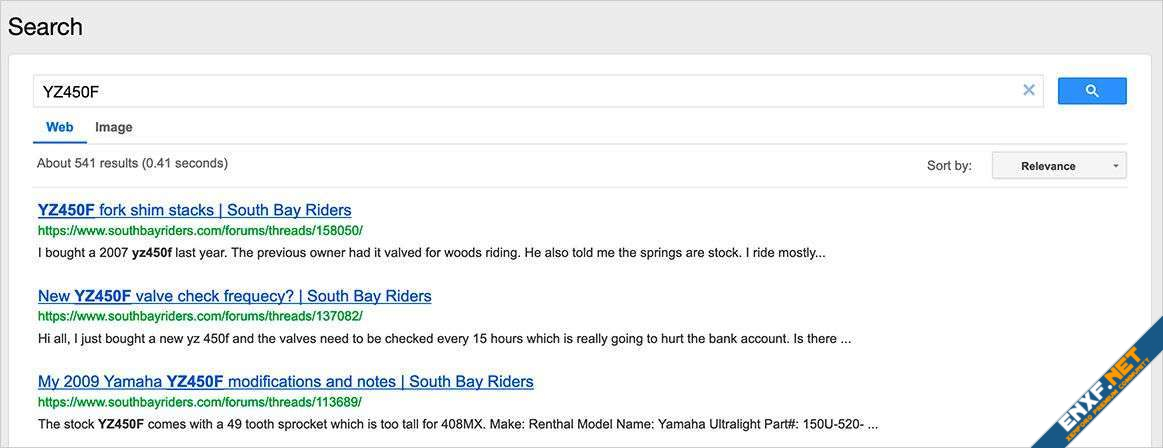Viewport: 1163px width, 448px height.
Task: Click the "About 541 results" count text
Action: (132, 163)
